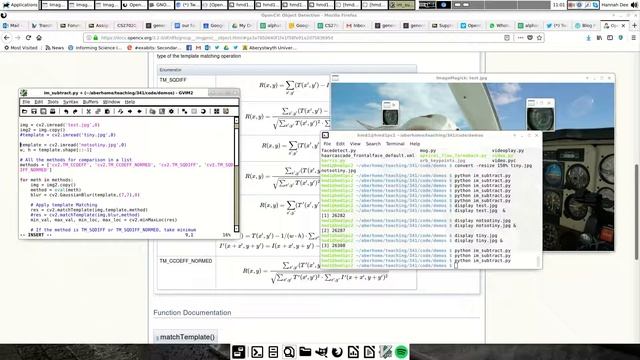The width and height of the screenshot is (640, 360).
Task: Open the Syntax menu in GVIM
Action: [70, 102]
